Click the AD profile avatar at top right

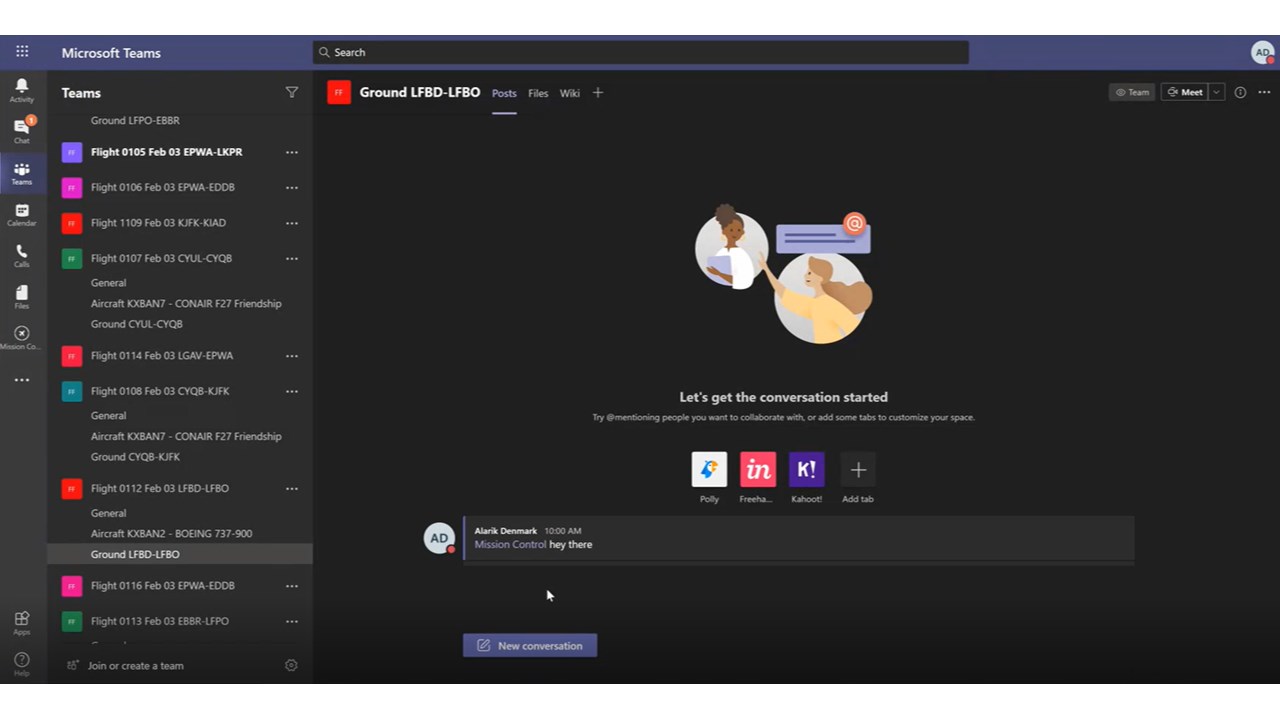tap(1263, 52)
